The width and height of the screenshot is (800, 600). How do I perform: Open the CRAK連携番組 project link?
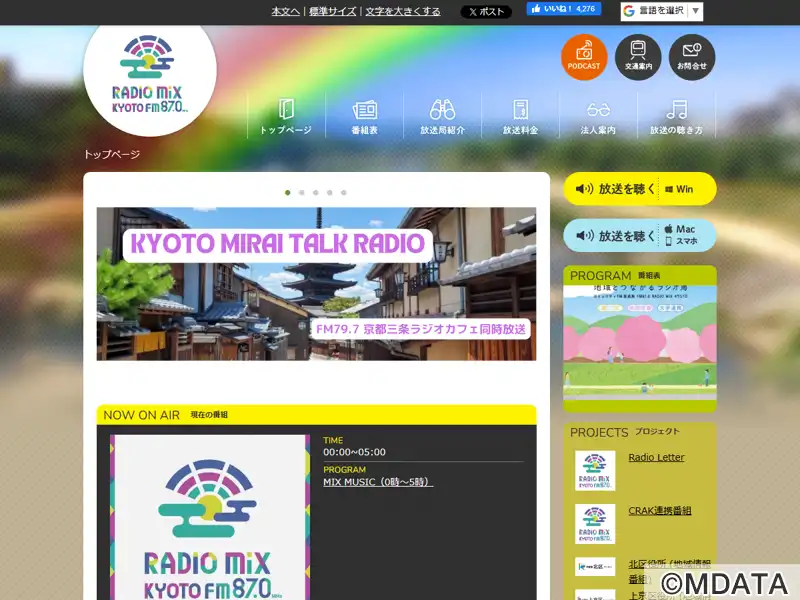660,510
